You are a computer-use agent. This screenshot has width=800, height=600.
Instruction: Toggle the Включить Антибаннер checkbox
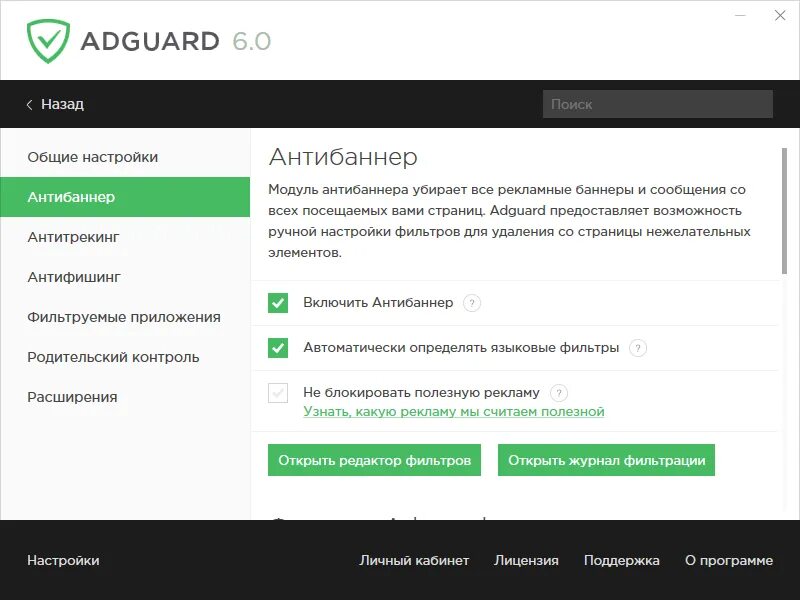point(278,303)
